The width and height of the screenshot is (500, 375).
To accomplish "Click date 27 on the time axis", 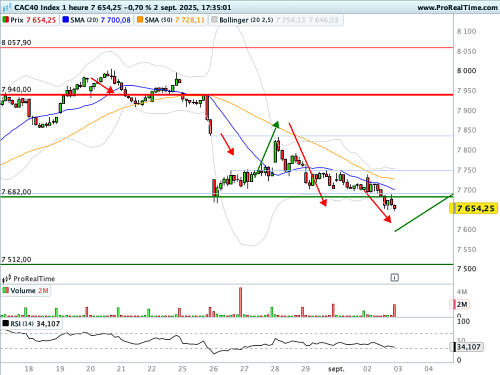I will (244, 369).
